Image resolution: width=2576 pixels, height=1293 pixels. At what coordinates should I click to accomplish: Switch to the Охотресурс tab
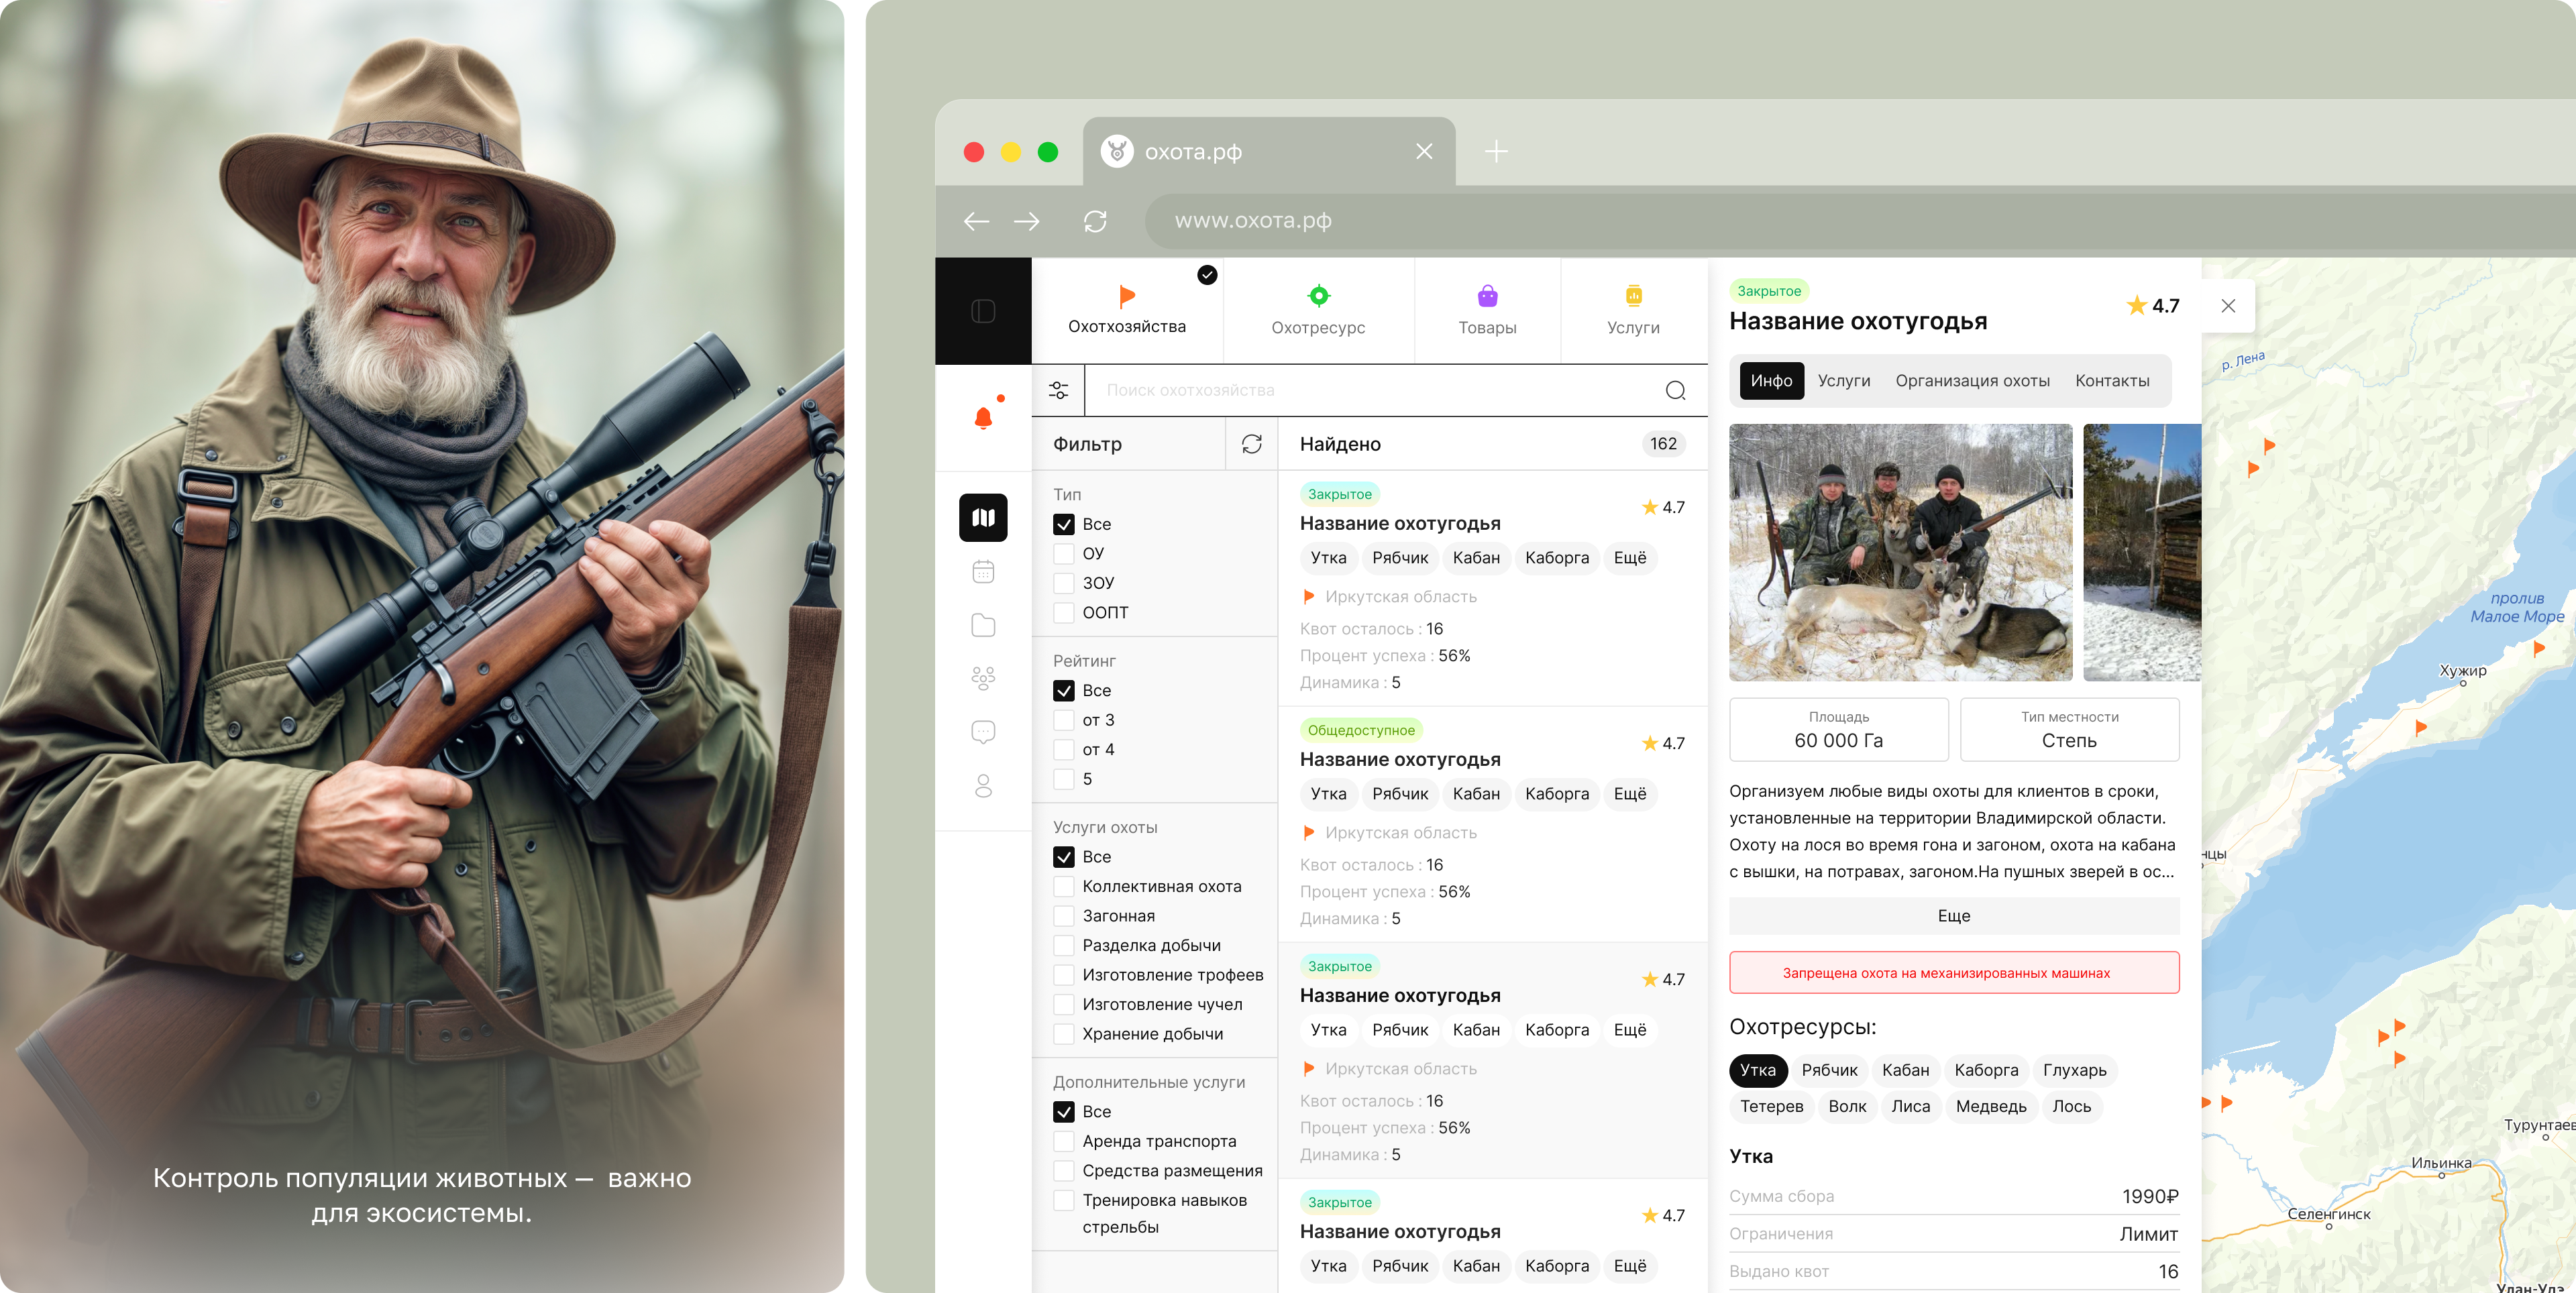point(1318,311)
